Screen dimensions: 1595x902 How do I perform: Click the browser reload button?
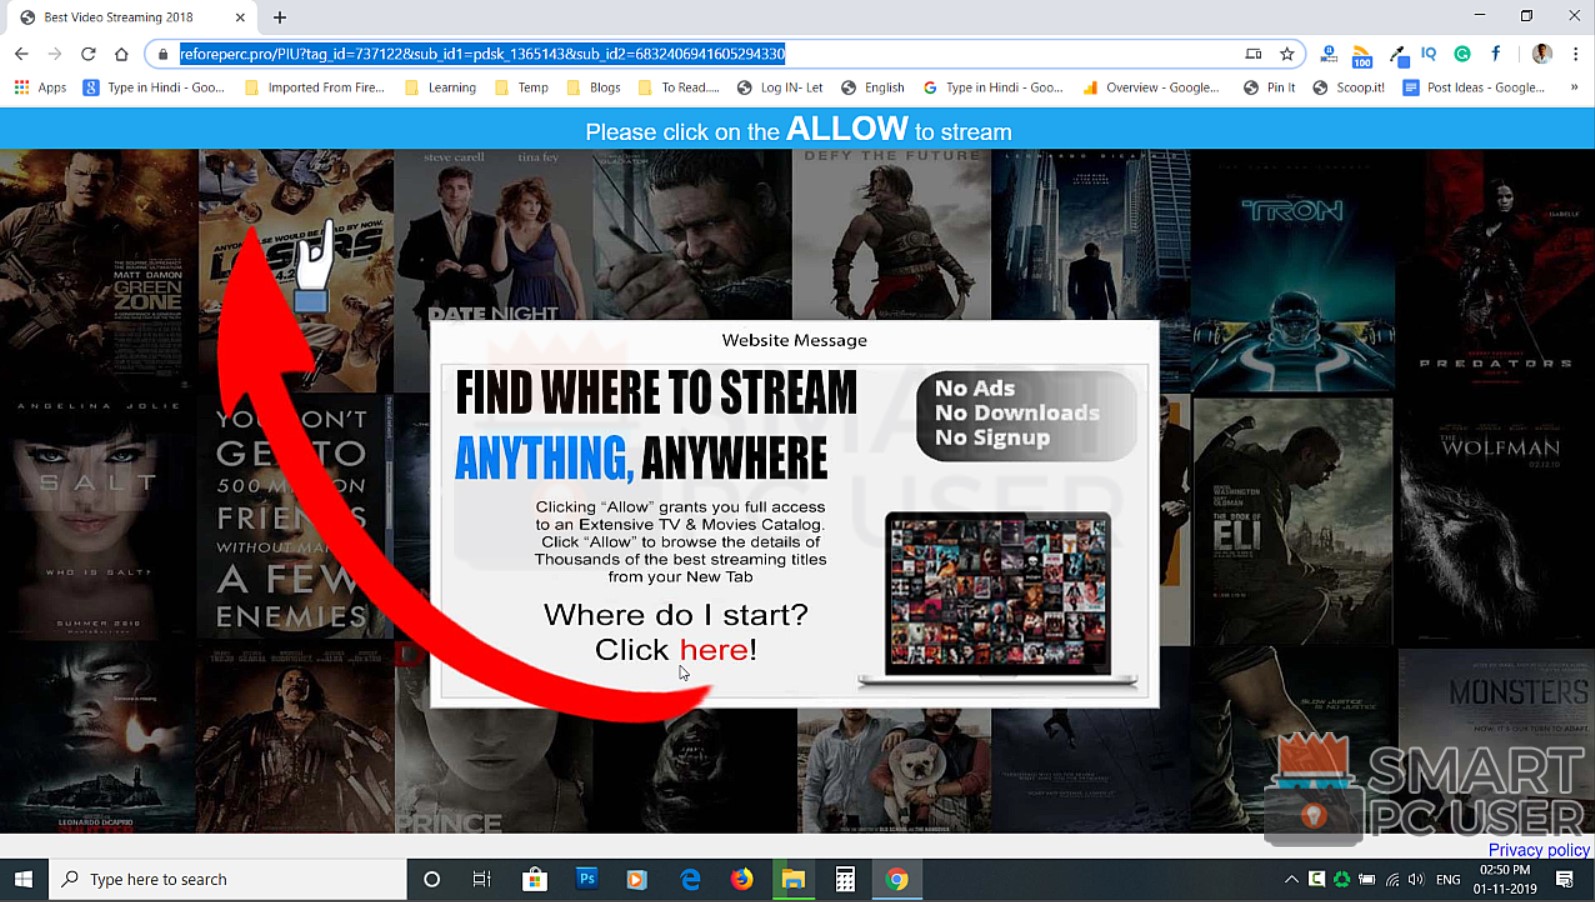(x=88, y=54)
